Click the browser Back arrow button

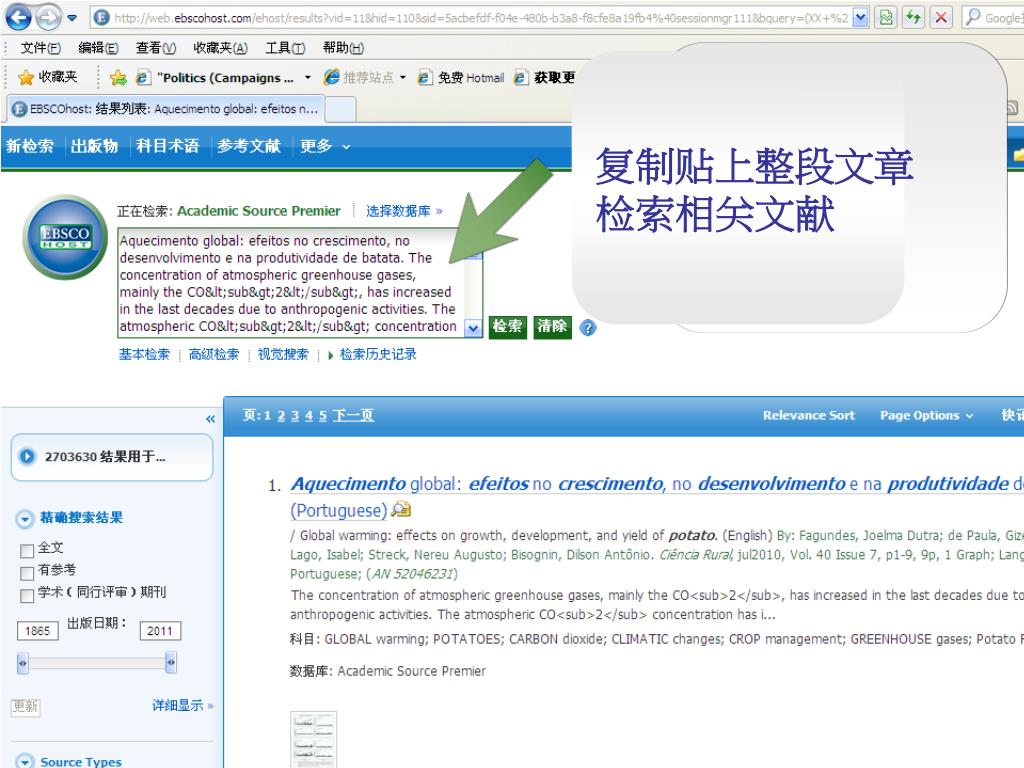[x=18, y=17]
